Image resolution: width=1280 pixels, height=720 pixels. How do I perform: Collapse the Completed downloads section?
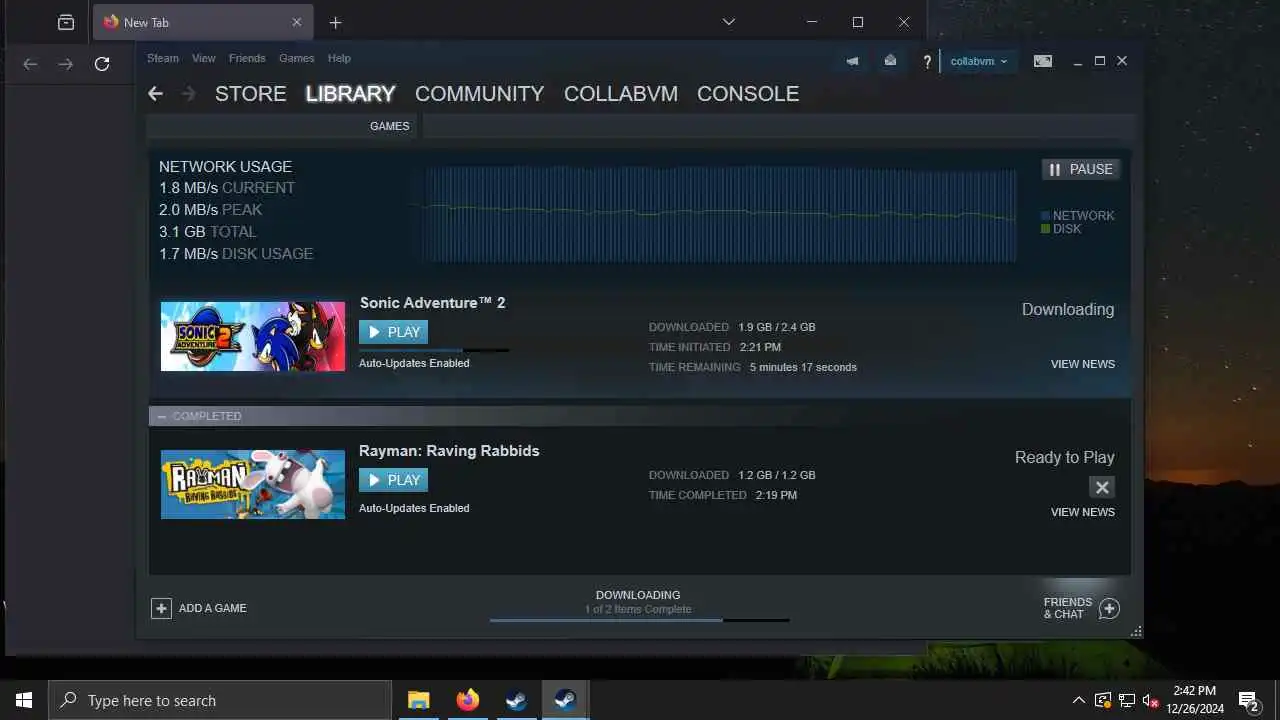[162, 416]
